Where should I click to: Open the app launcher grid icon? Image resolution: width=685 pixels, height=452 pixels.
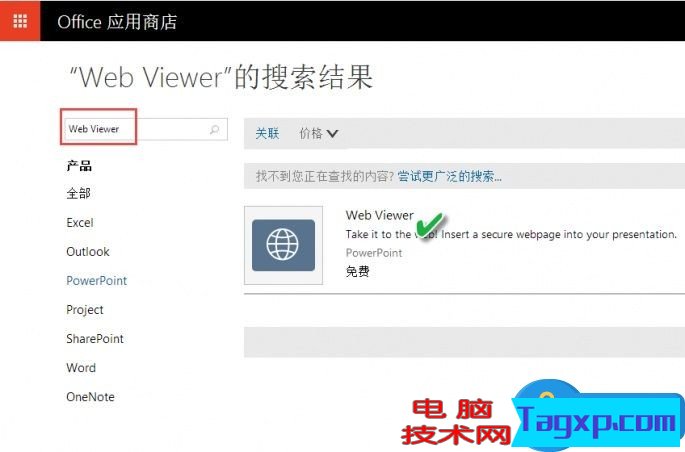point(20,21)
